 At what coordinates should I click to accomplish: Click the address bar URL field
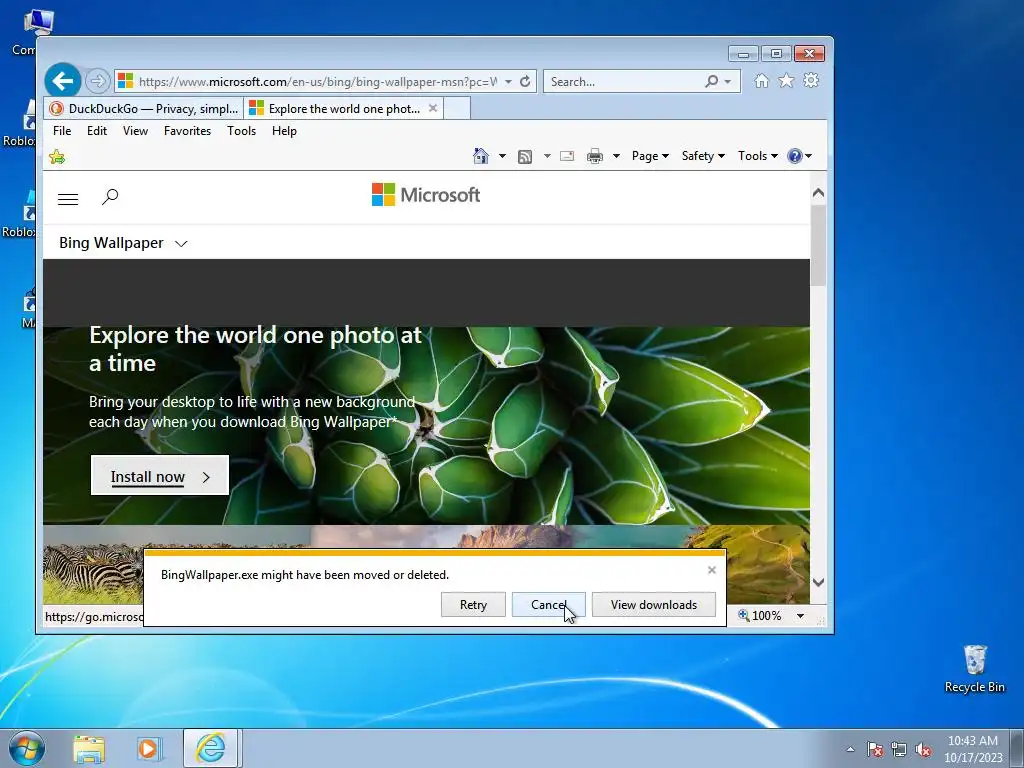tap(317, 82)
